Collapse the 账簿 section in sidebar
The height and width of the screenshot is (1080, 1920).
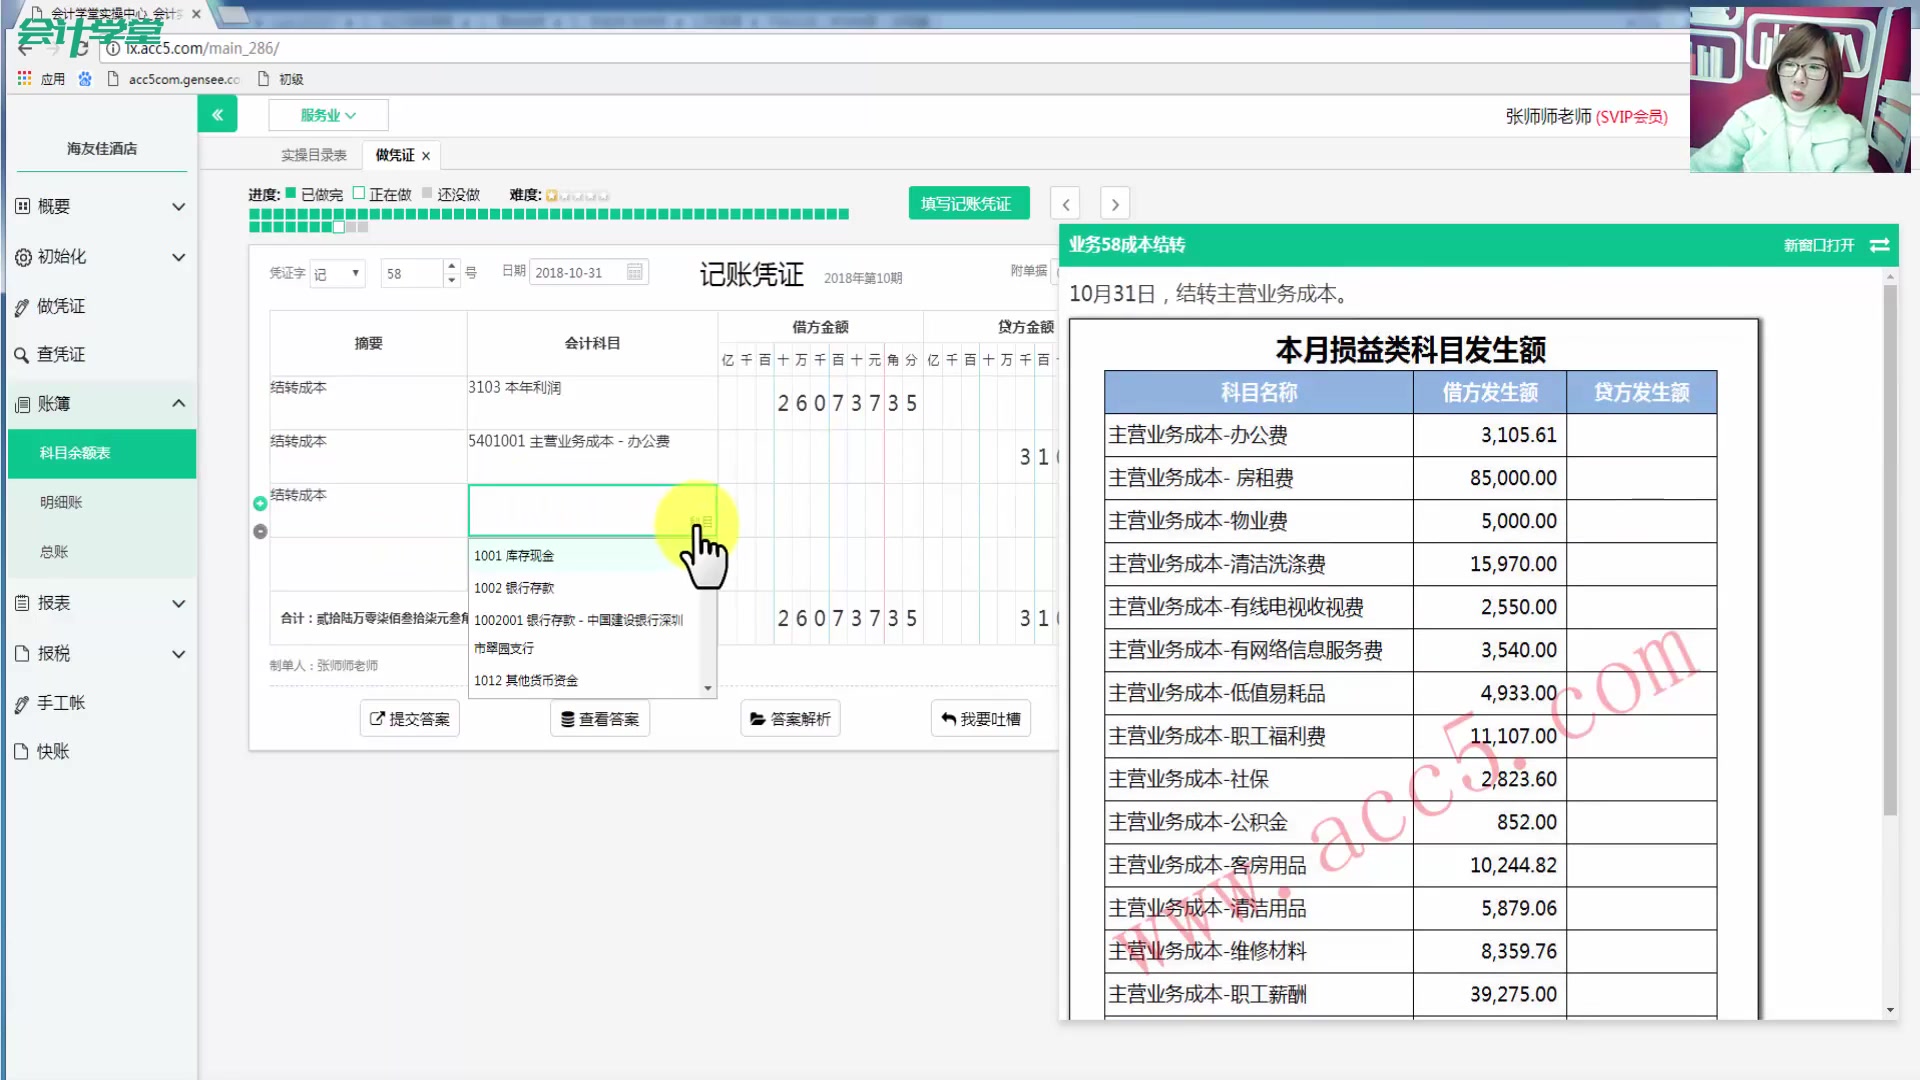coord(179,403)
